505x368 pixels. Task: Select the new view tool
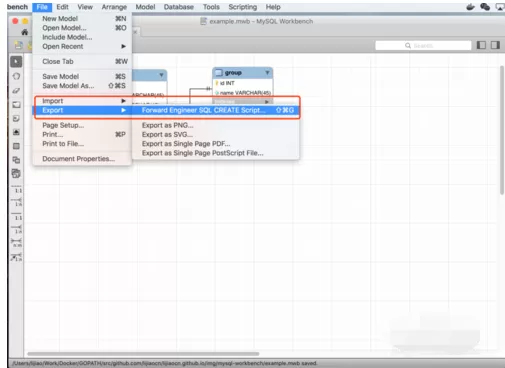(x=16, y=160)
